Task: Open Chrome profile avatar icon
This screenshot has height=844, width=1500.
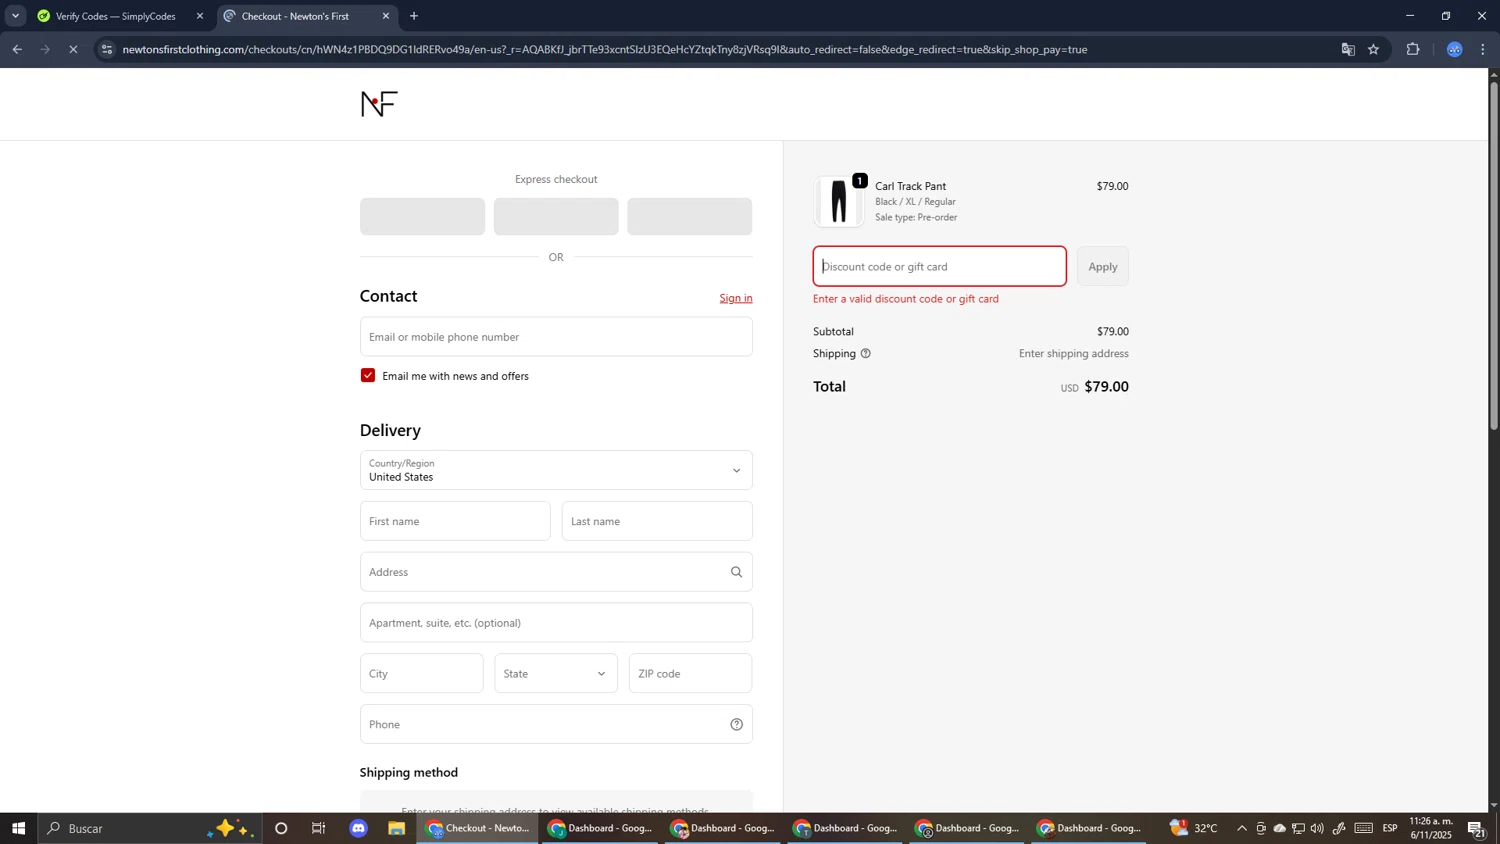Action: tap(1454, 49)
